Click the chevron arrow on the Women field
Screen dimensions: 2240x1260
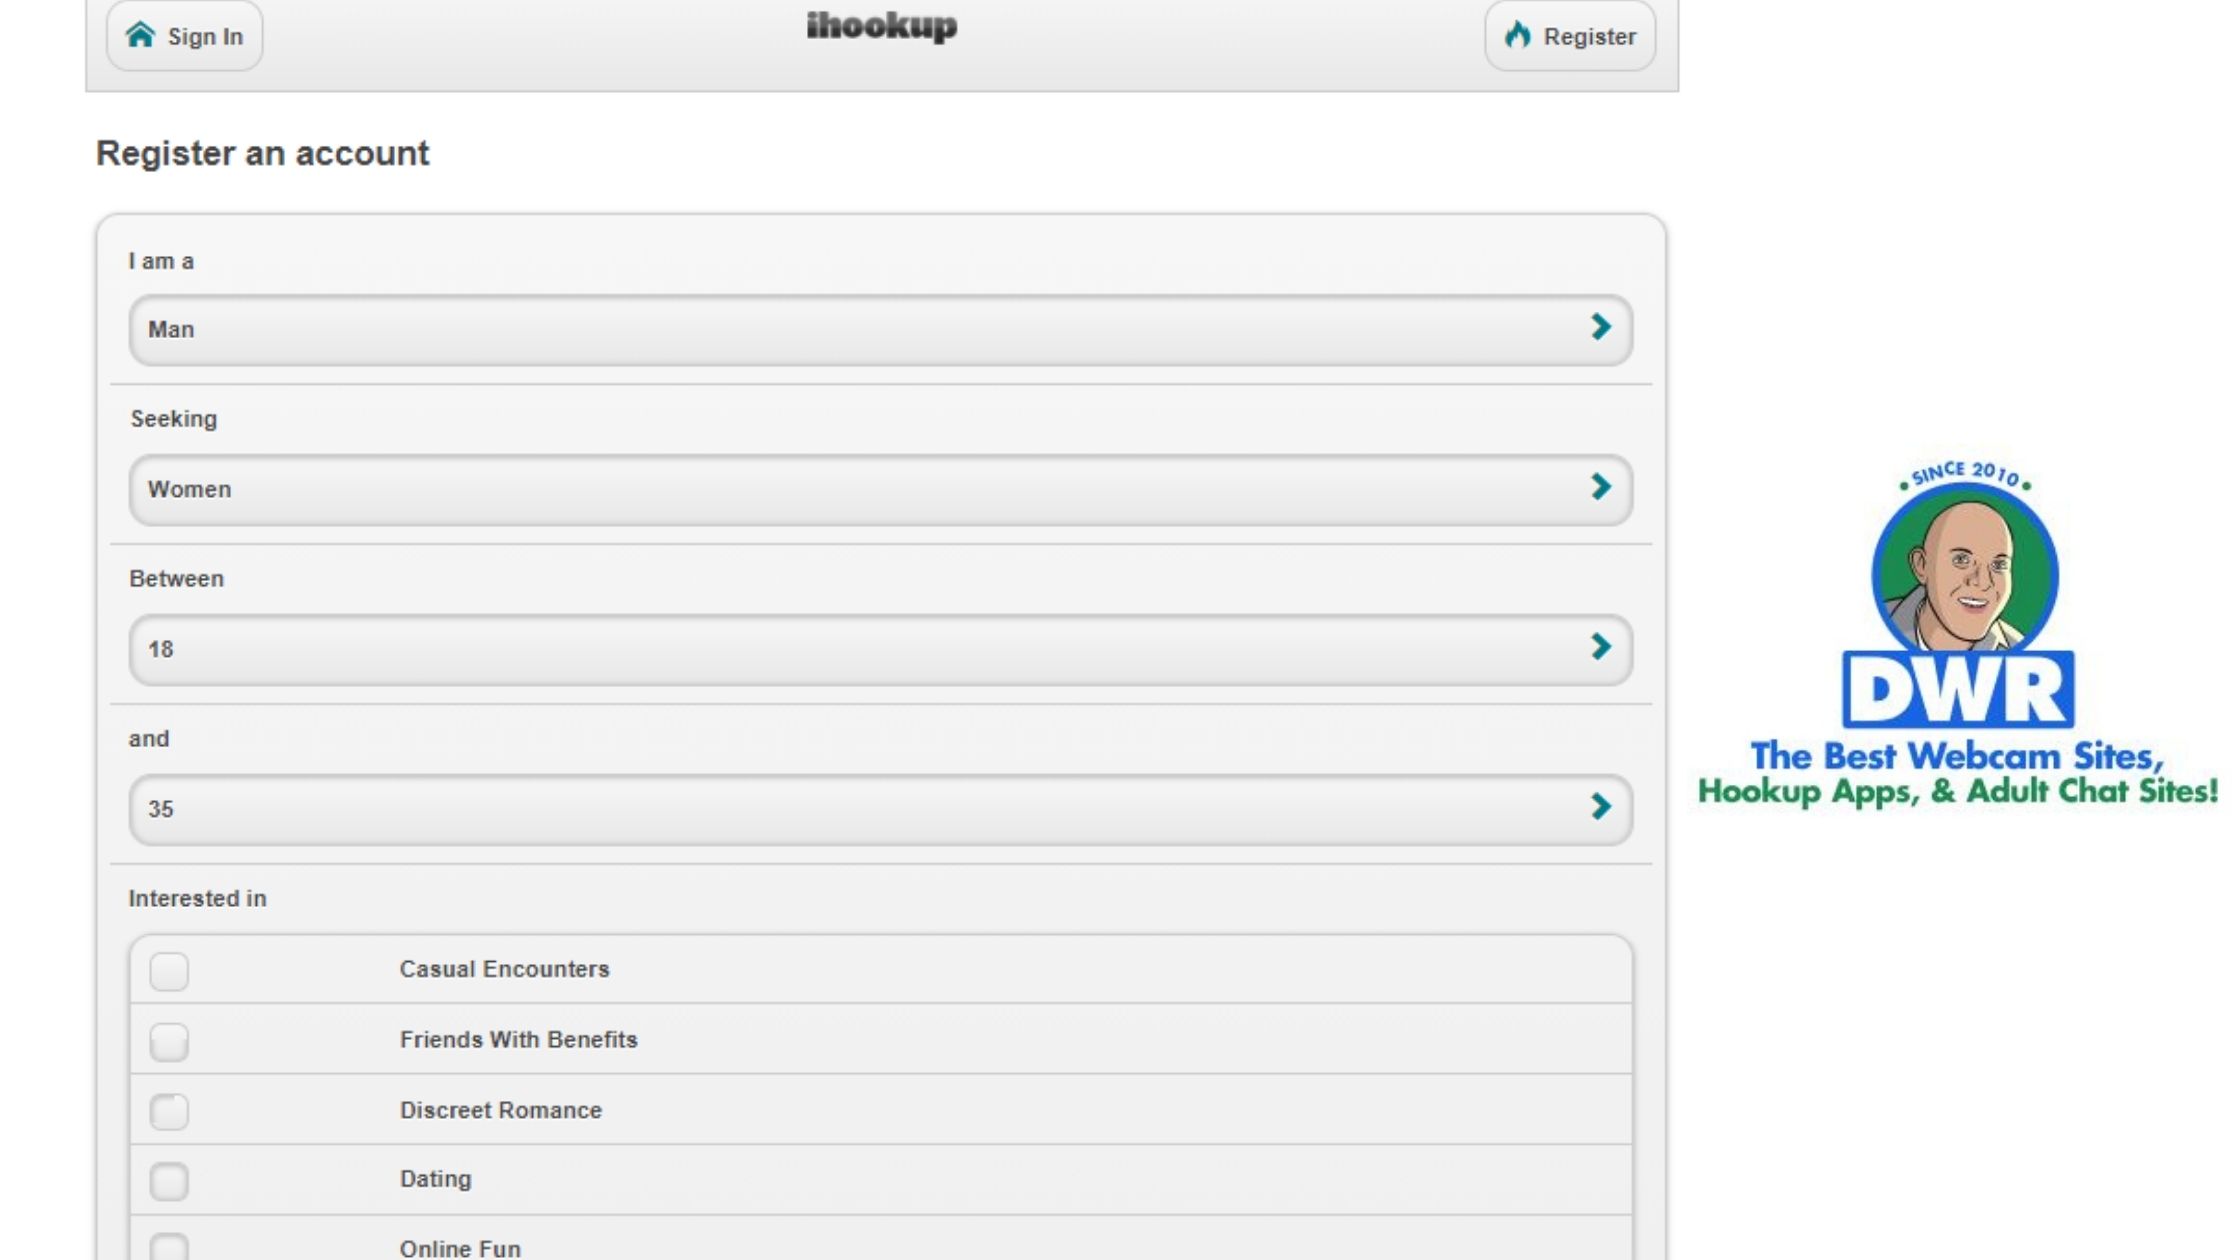1600,487
